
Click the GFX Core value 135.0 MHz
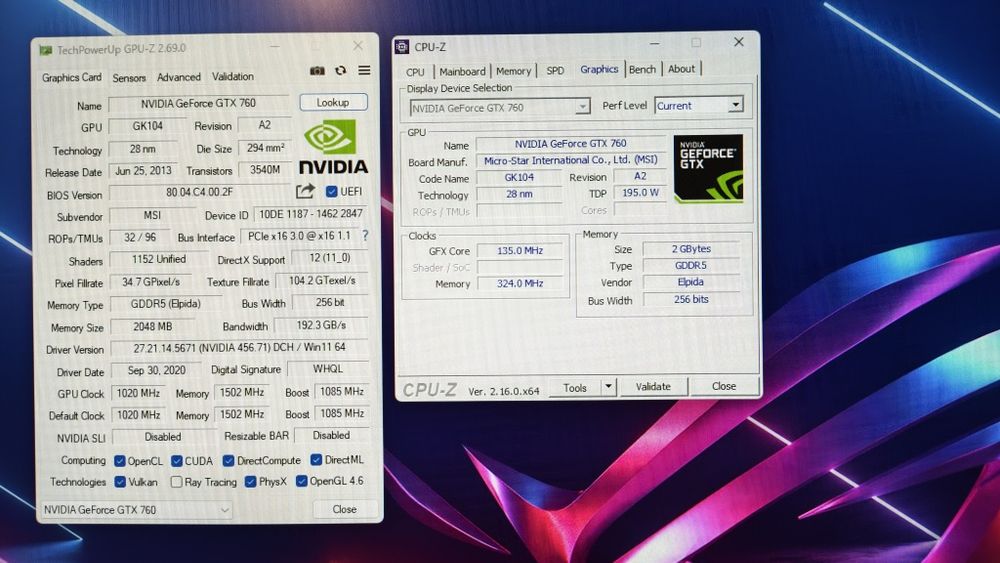click(520, 251)
